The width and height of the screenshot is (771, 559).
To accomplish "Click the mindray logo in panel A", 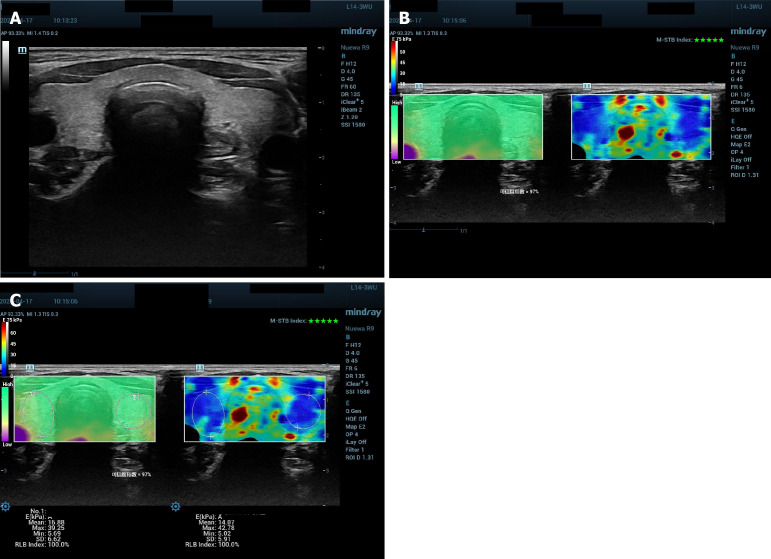I will tap(357, 31).
